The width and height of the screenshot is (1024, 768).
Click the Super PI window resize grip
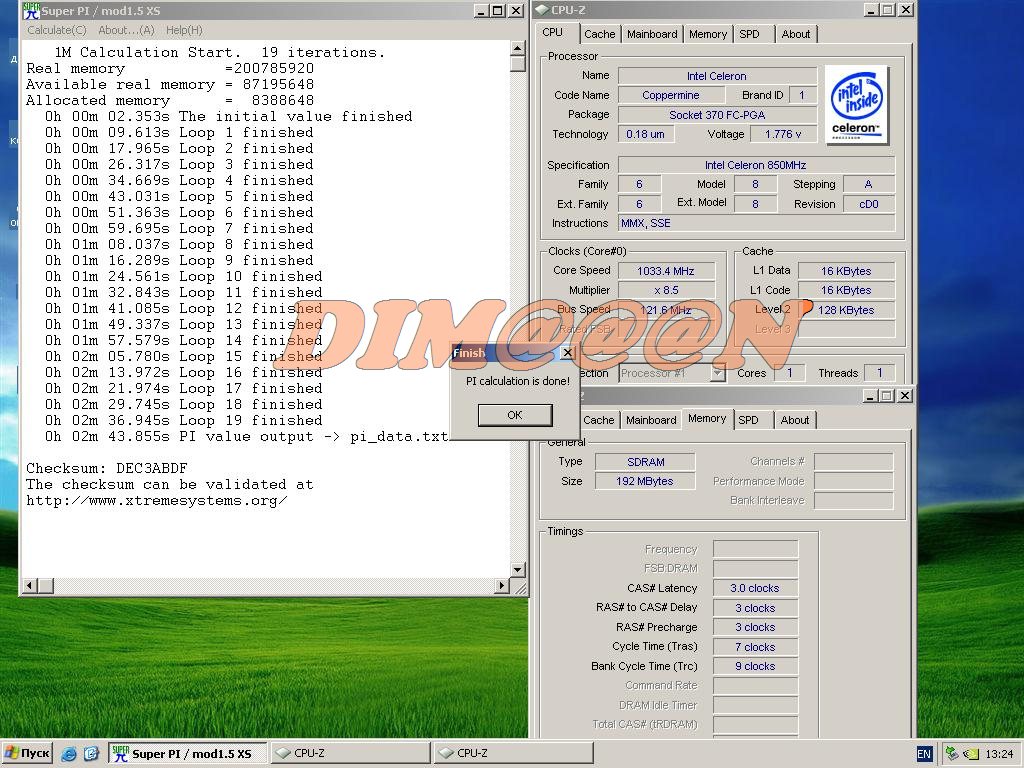[x=520, y=588]
